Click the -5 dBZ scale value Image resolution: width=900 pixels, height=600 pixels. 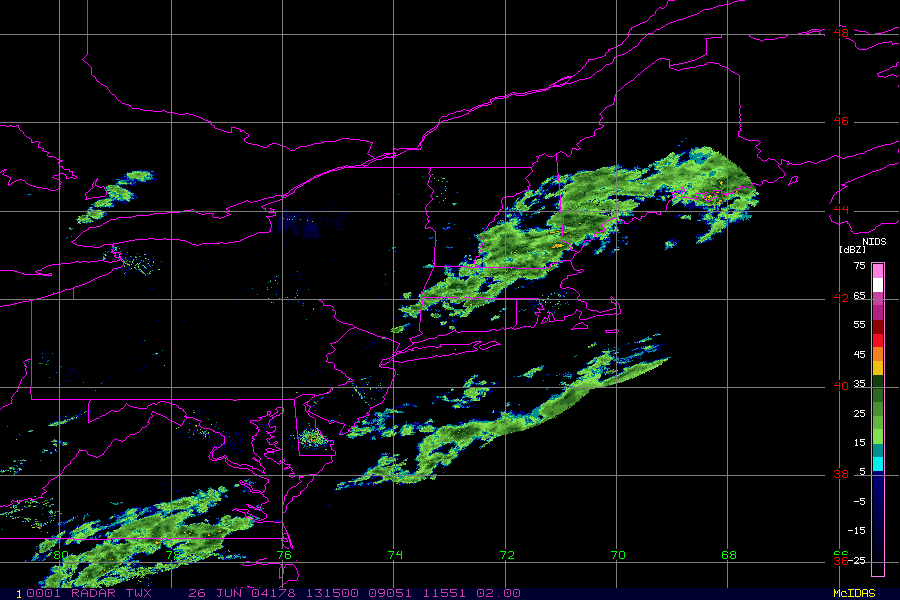coord(859,502)
